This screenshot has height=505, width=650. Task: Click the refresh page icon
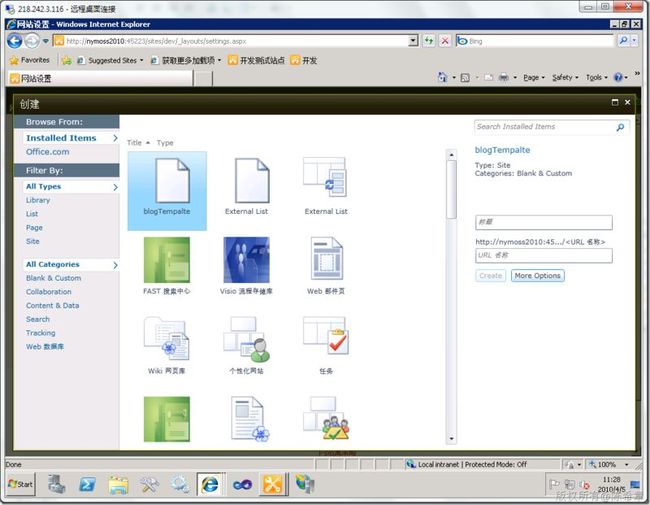(x=429, y=41)
